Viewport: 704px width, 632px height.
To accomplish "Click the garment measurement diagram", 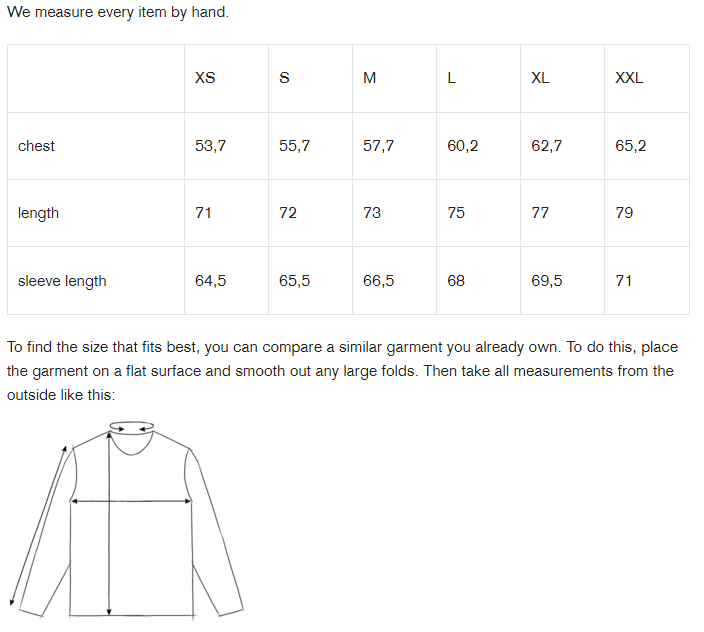I will coord(127,520).
